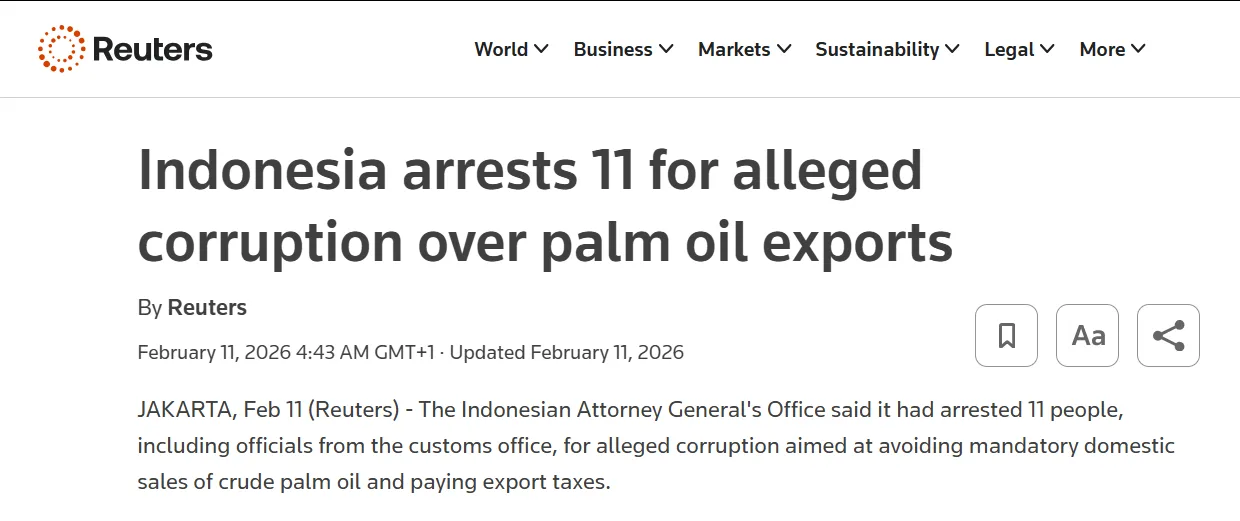Image resolution: width=1240 pixels, height=521 pixels.
Task: Expand the Sustainability chevron arrow
Action: point(952,49)
